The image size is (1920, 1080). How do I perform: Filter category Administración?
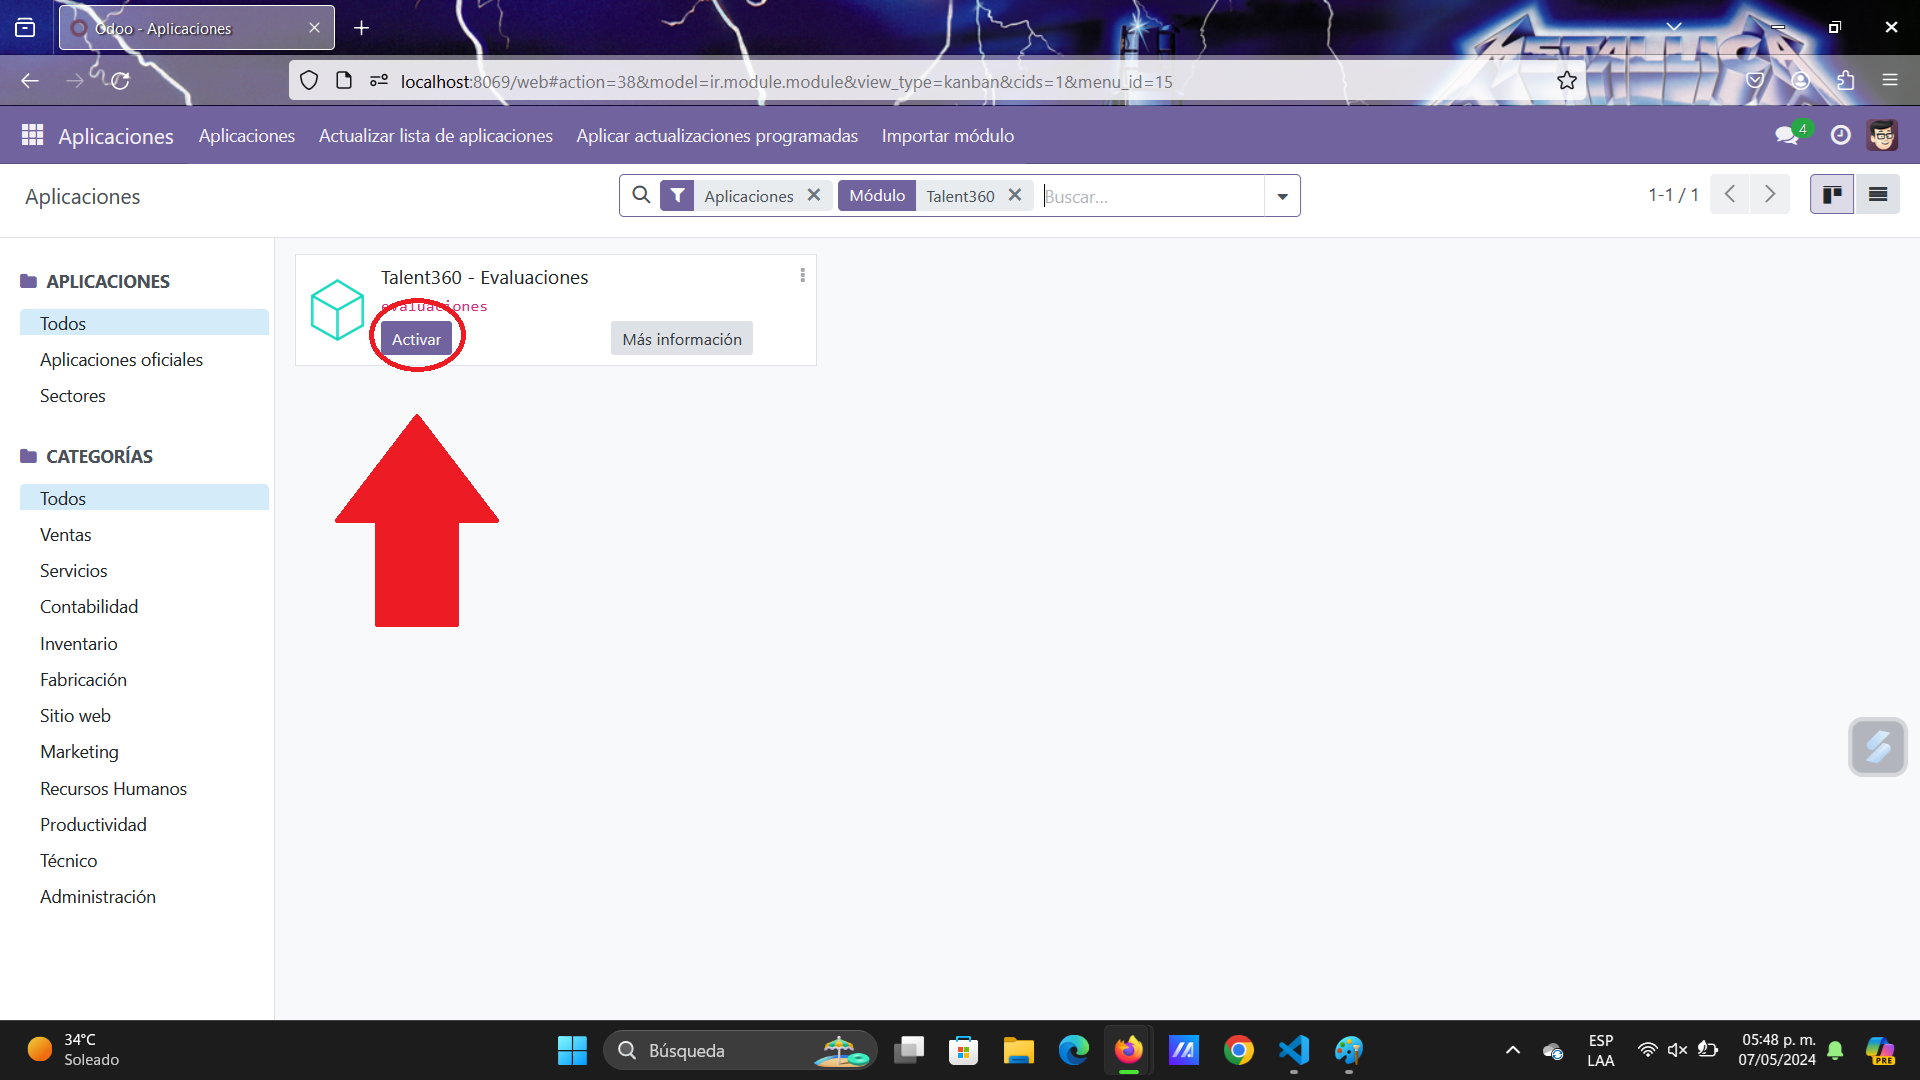pos(144,896)
